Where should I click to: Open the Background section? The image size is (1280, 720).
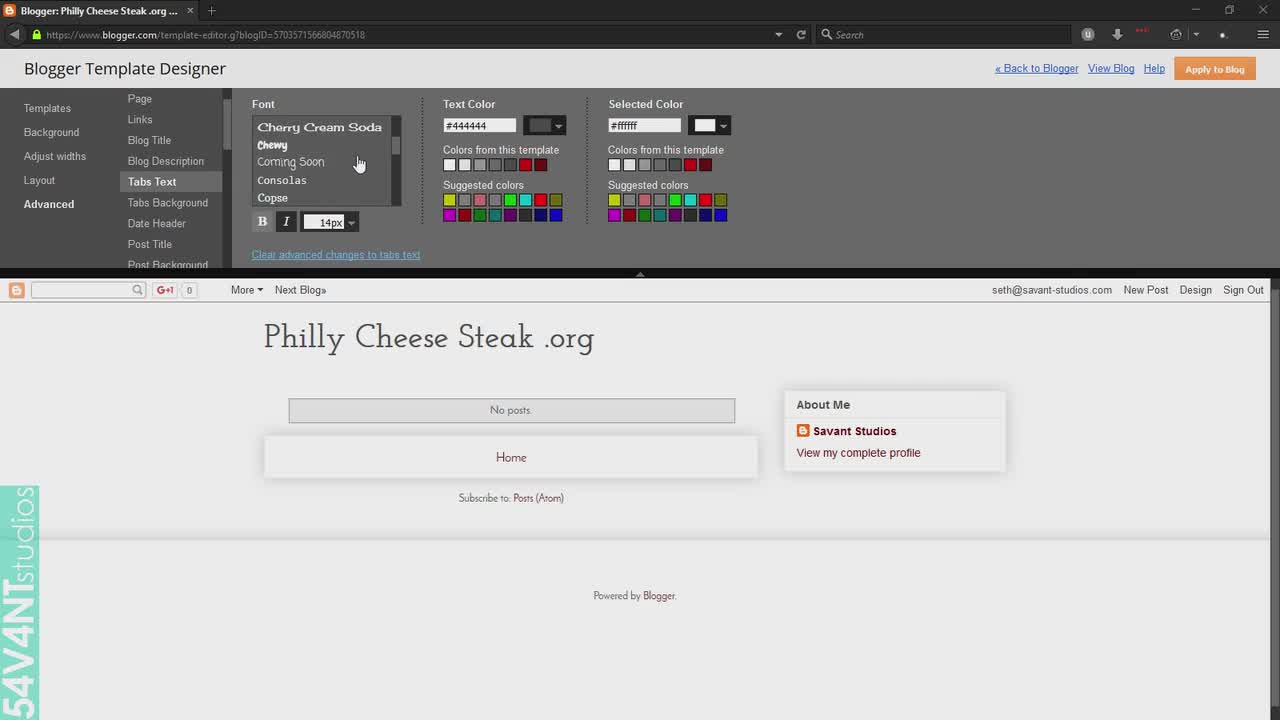pyautogui.click(x=51, y=132)
